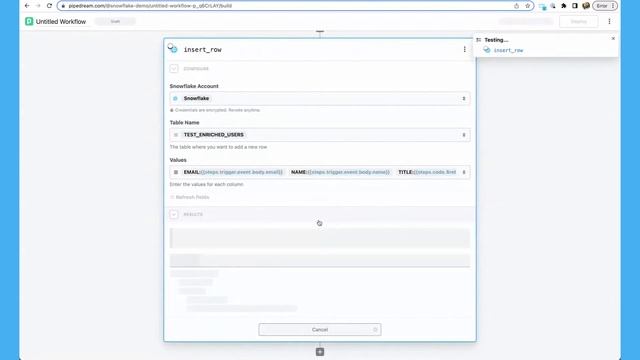
Task: Click the Cancel button
Action: point(320,329)
